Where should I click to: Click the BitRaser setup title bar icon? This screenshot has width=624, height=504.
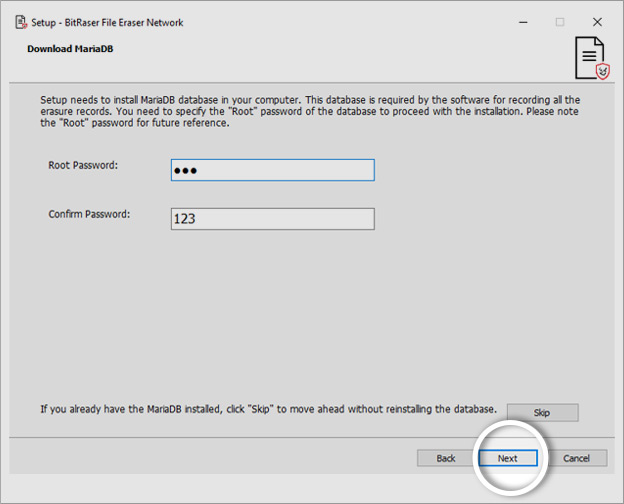coord(21,22)
